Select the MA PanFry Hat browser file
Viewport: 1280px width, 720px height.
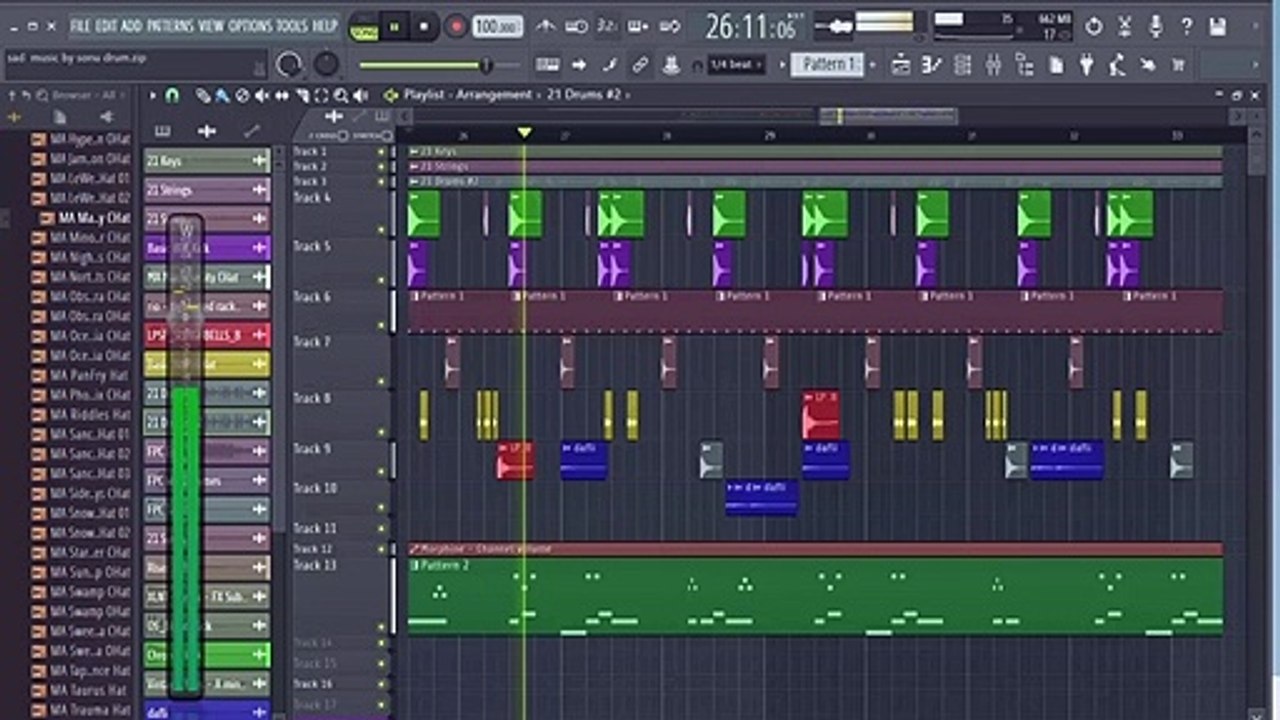point(80,375)
